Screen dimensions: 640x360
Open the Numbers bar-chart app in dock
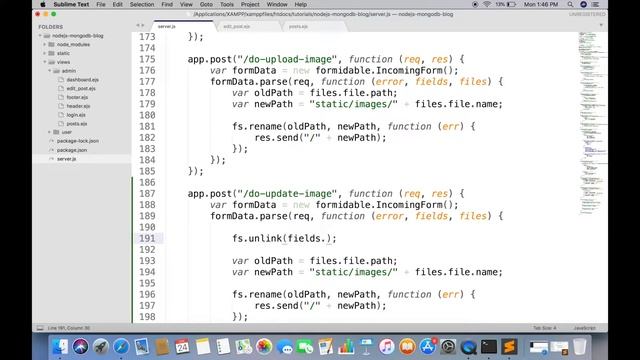(x=346, y=347)
